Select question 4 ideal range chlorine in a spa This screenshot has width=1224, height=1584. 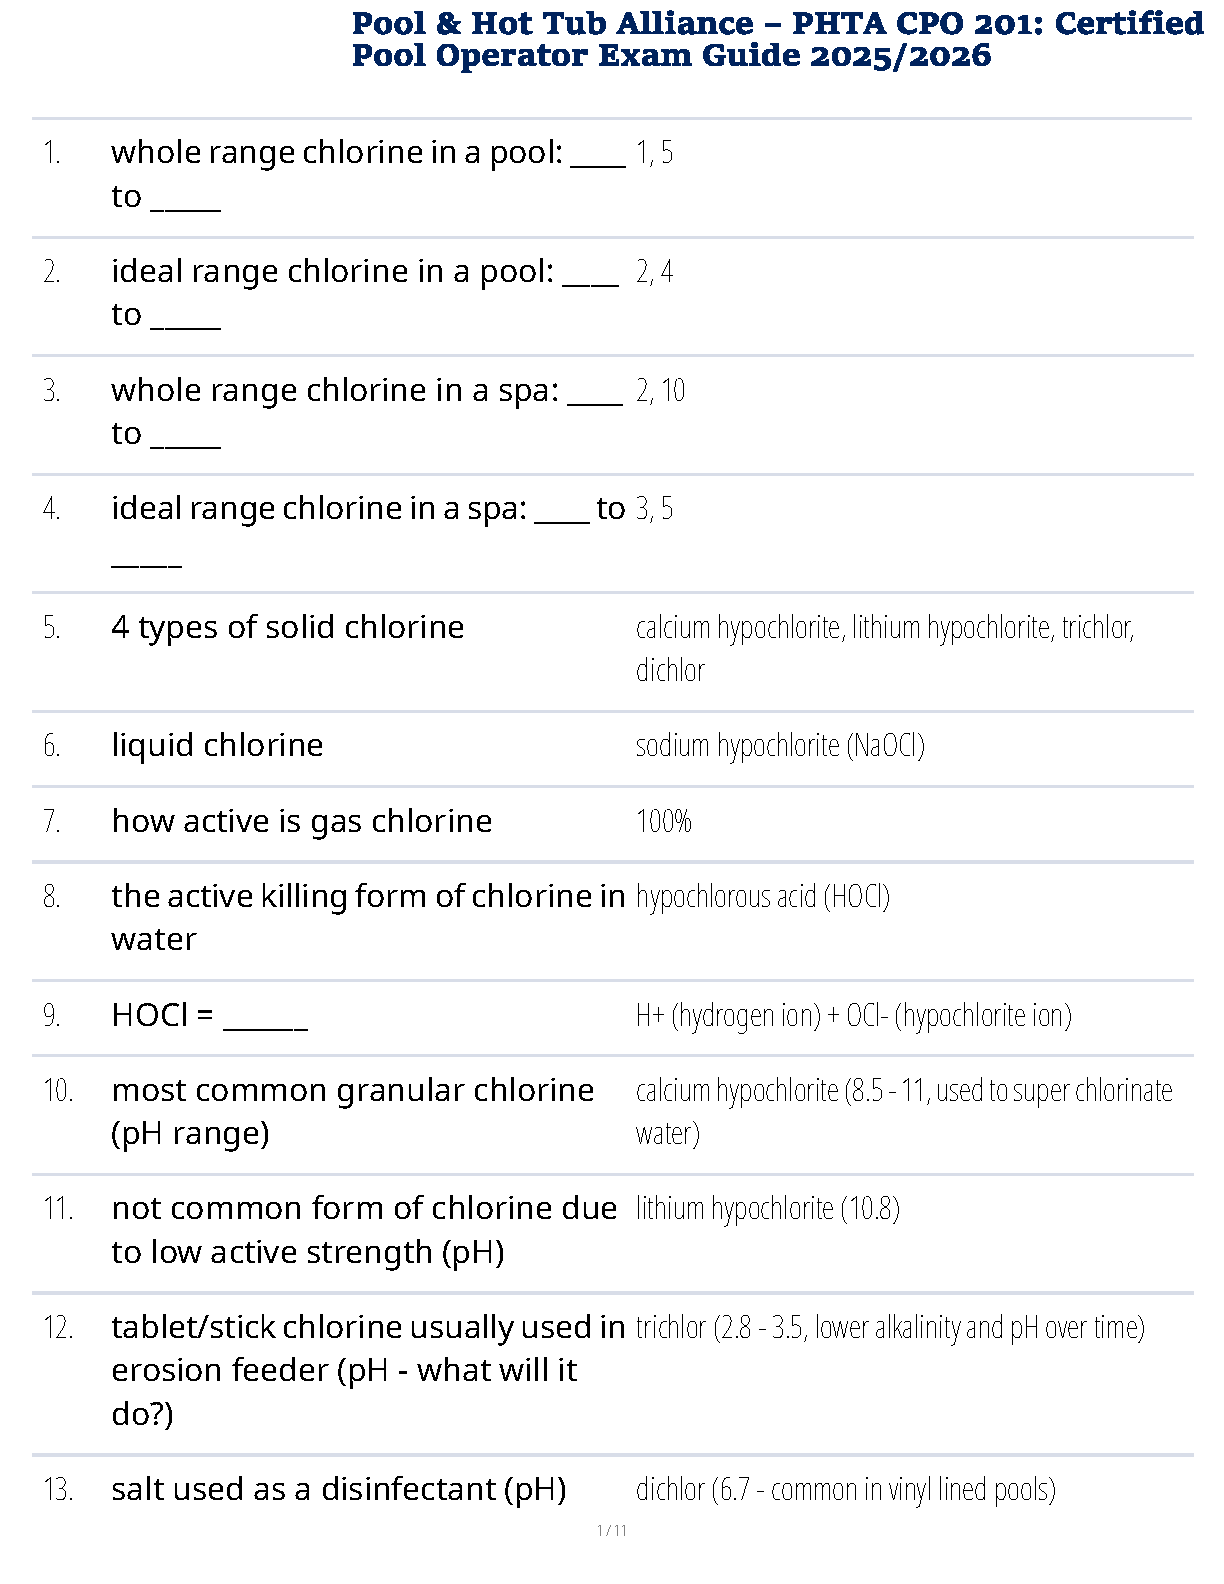368,530
